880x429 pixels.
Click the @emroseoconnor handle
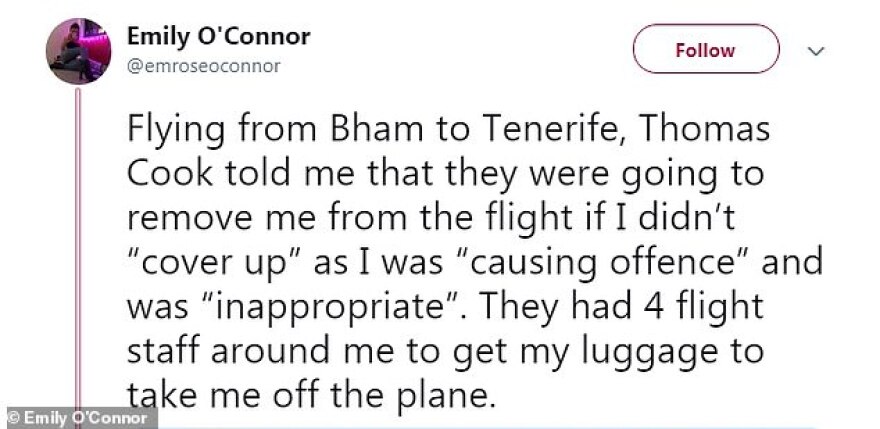[203, 66]
